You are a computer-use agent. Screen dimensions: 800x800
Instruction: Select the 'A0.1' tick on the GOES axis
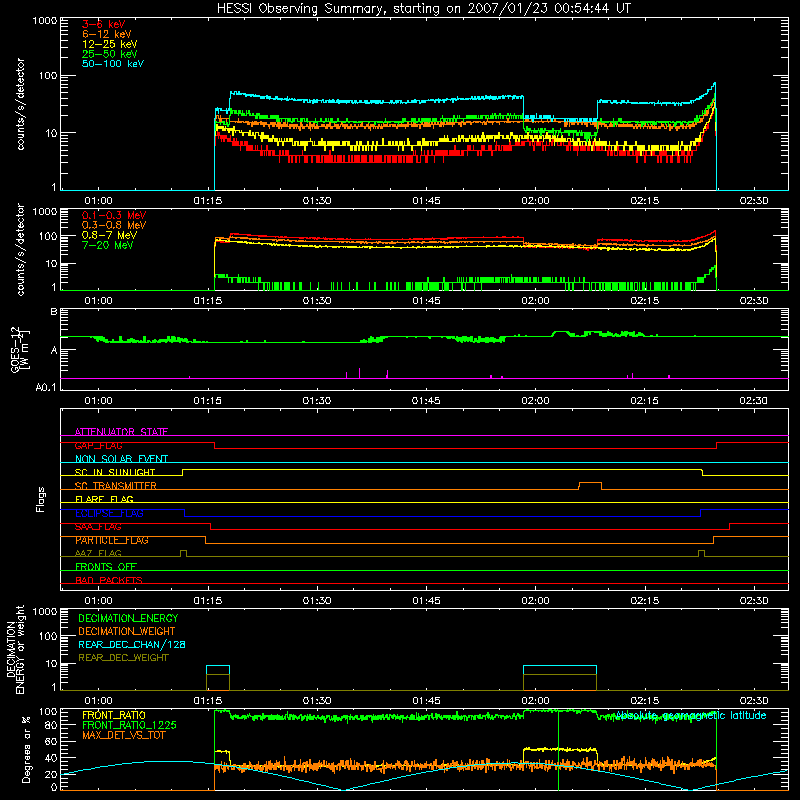coord(46,387)
